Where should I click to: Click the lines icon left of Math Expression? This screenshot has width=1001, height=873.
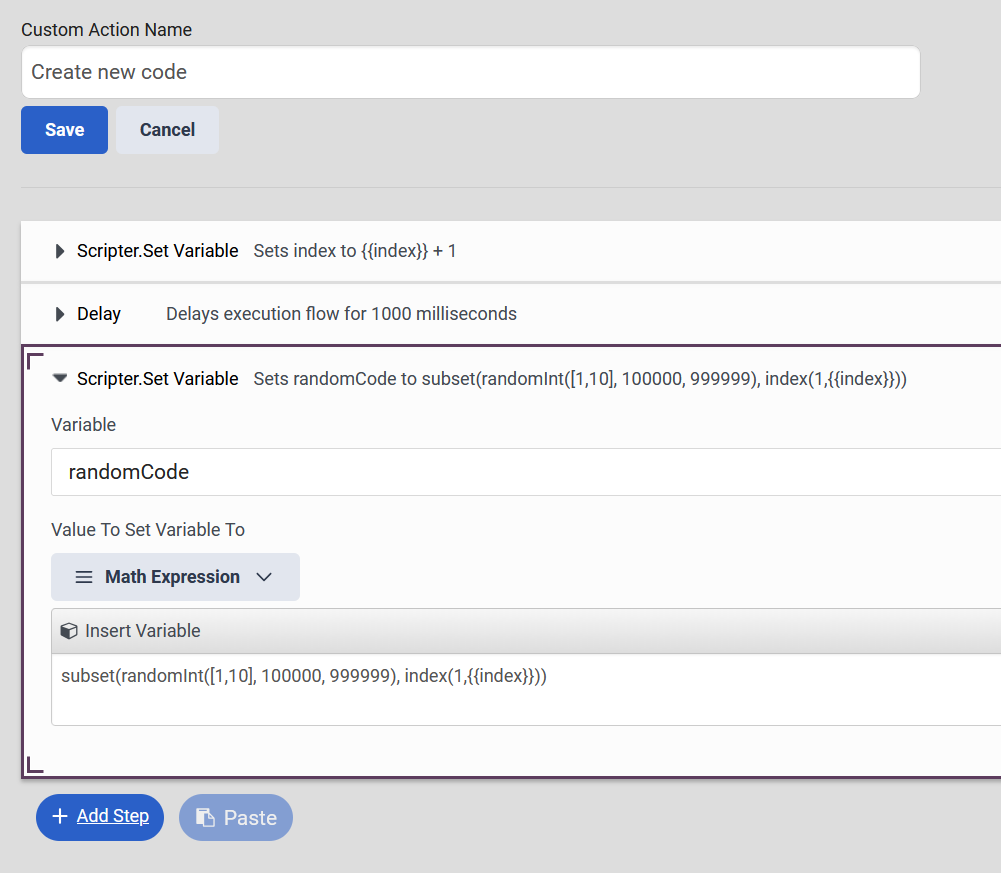click(84, 577)
